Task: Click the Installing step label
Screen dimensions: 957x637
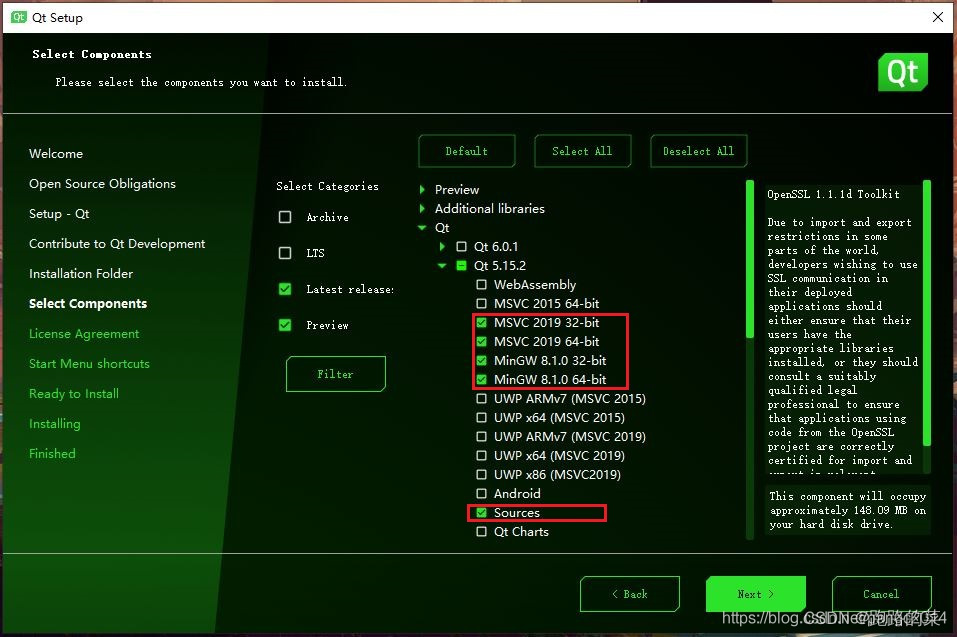Action: coord(55,423)
